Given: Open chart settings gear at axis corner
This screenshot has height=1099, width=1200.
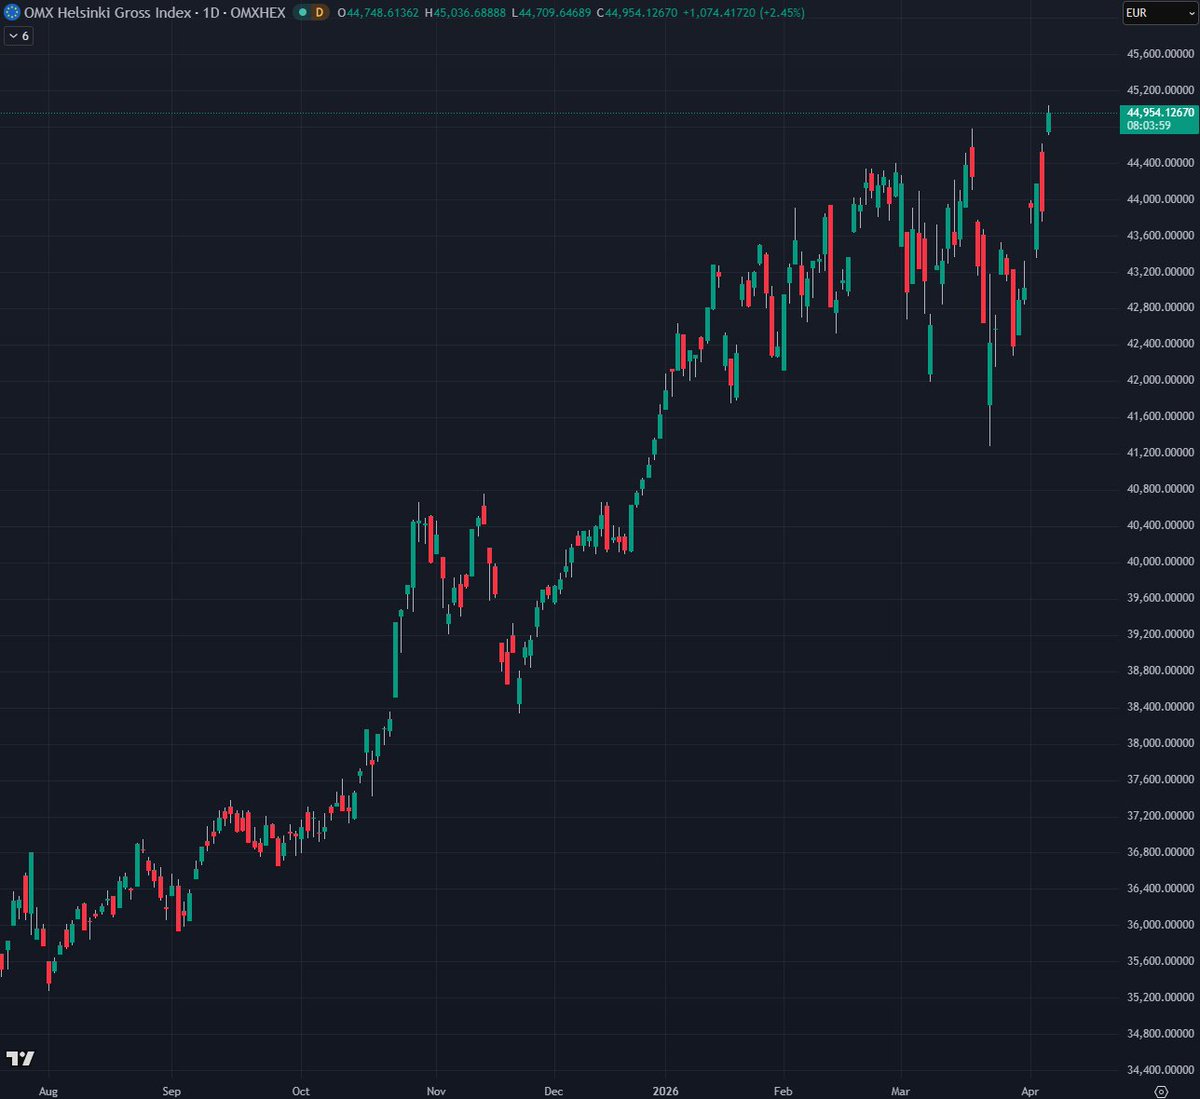Looking at the screenshot, I should [x=1161, y=1091].
